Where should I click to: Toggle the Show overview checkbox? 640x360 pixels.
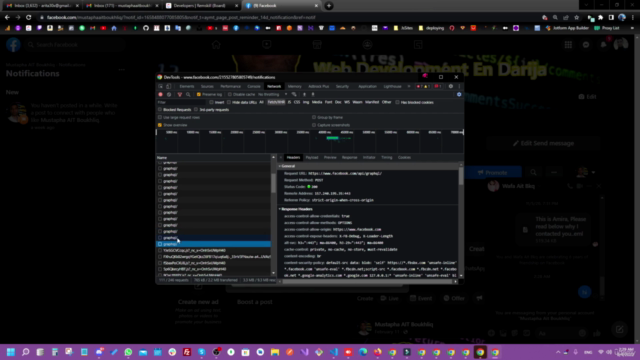[160, 125]
